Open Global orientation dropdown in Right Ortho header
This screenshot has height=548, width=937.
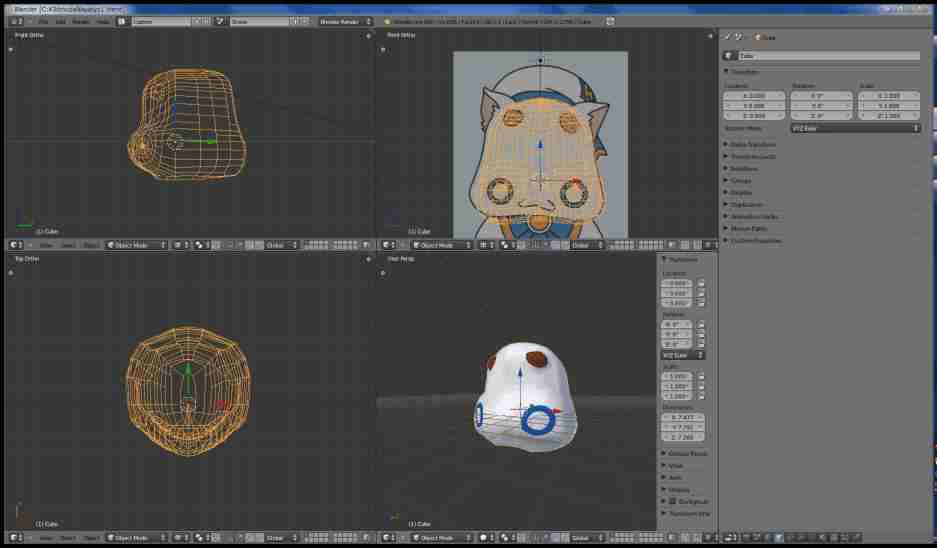[x=281, y=245]
